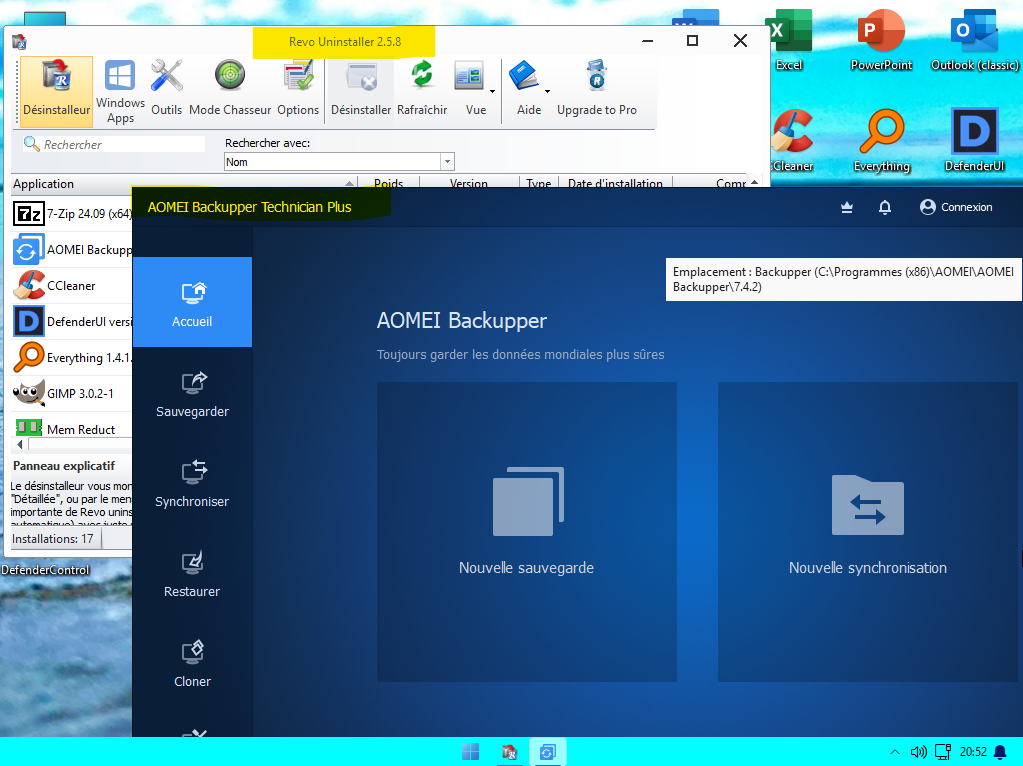Select the DefenderControl desktop label
Screen dimensions: 1023x766
[x=45, y=570]
